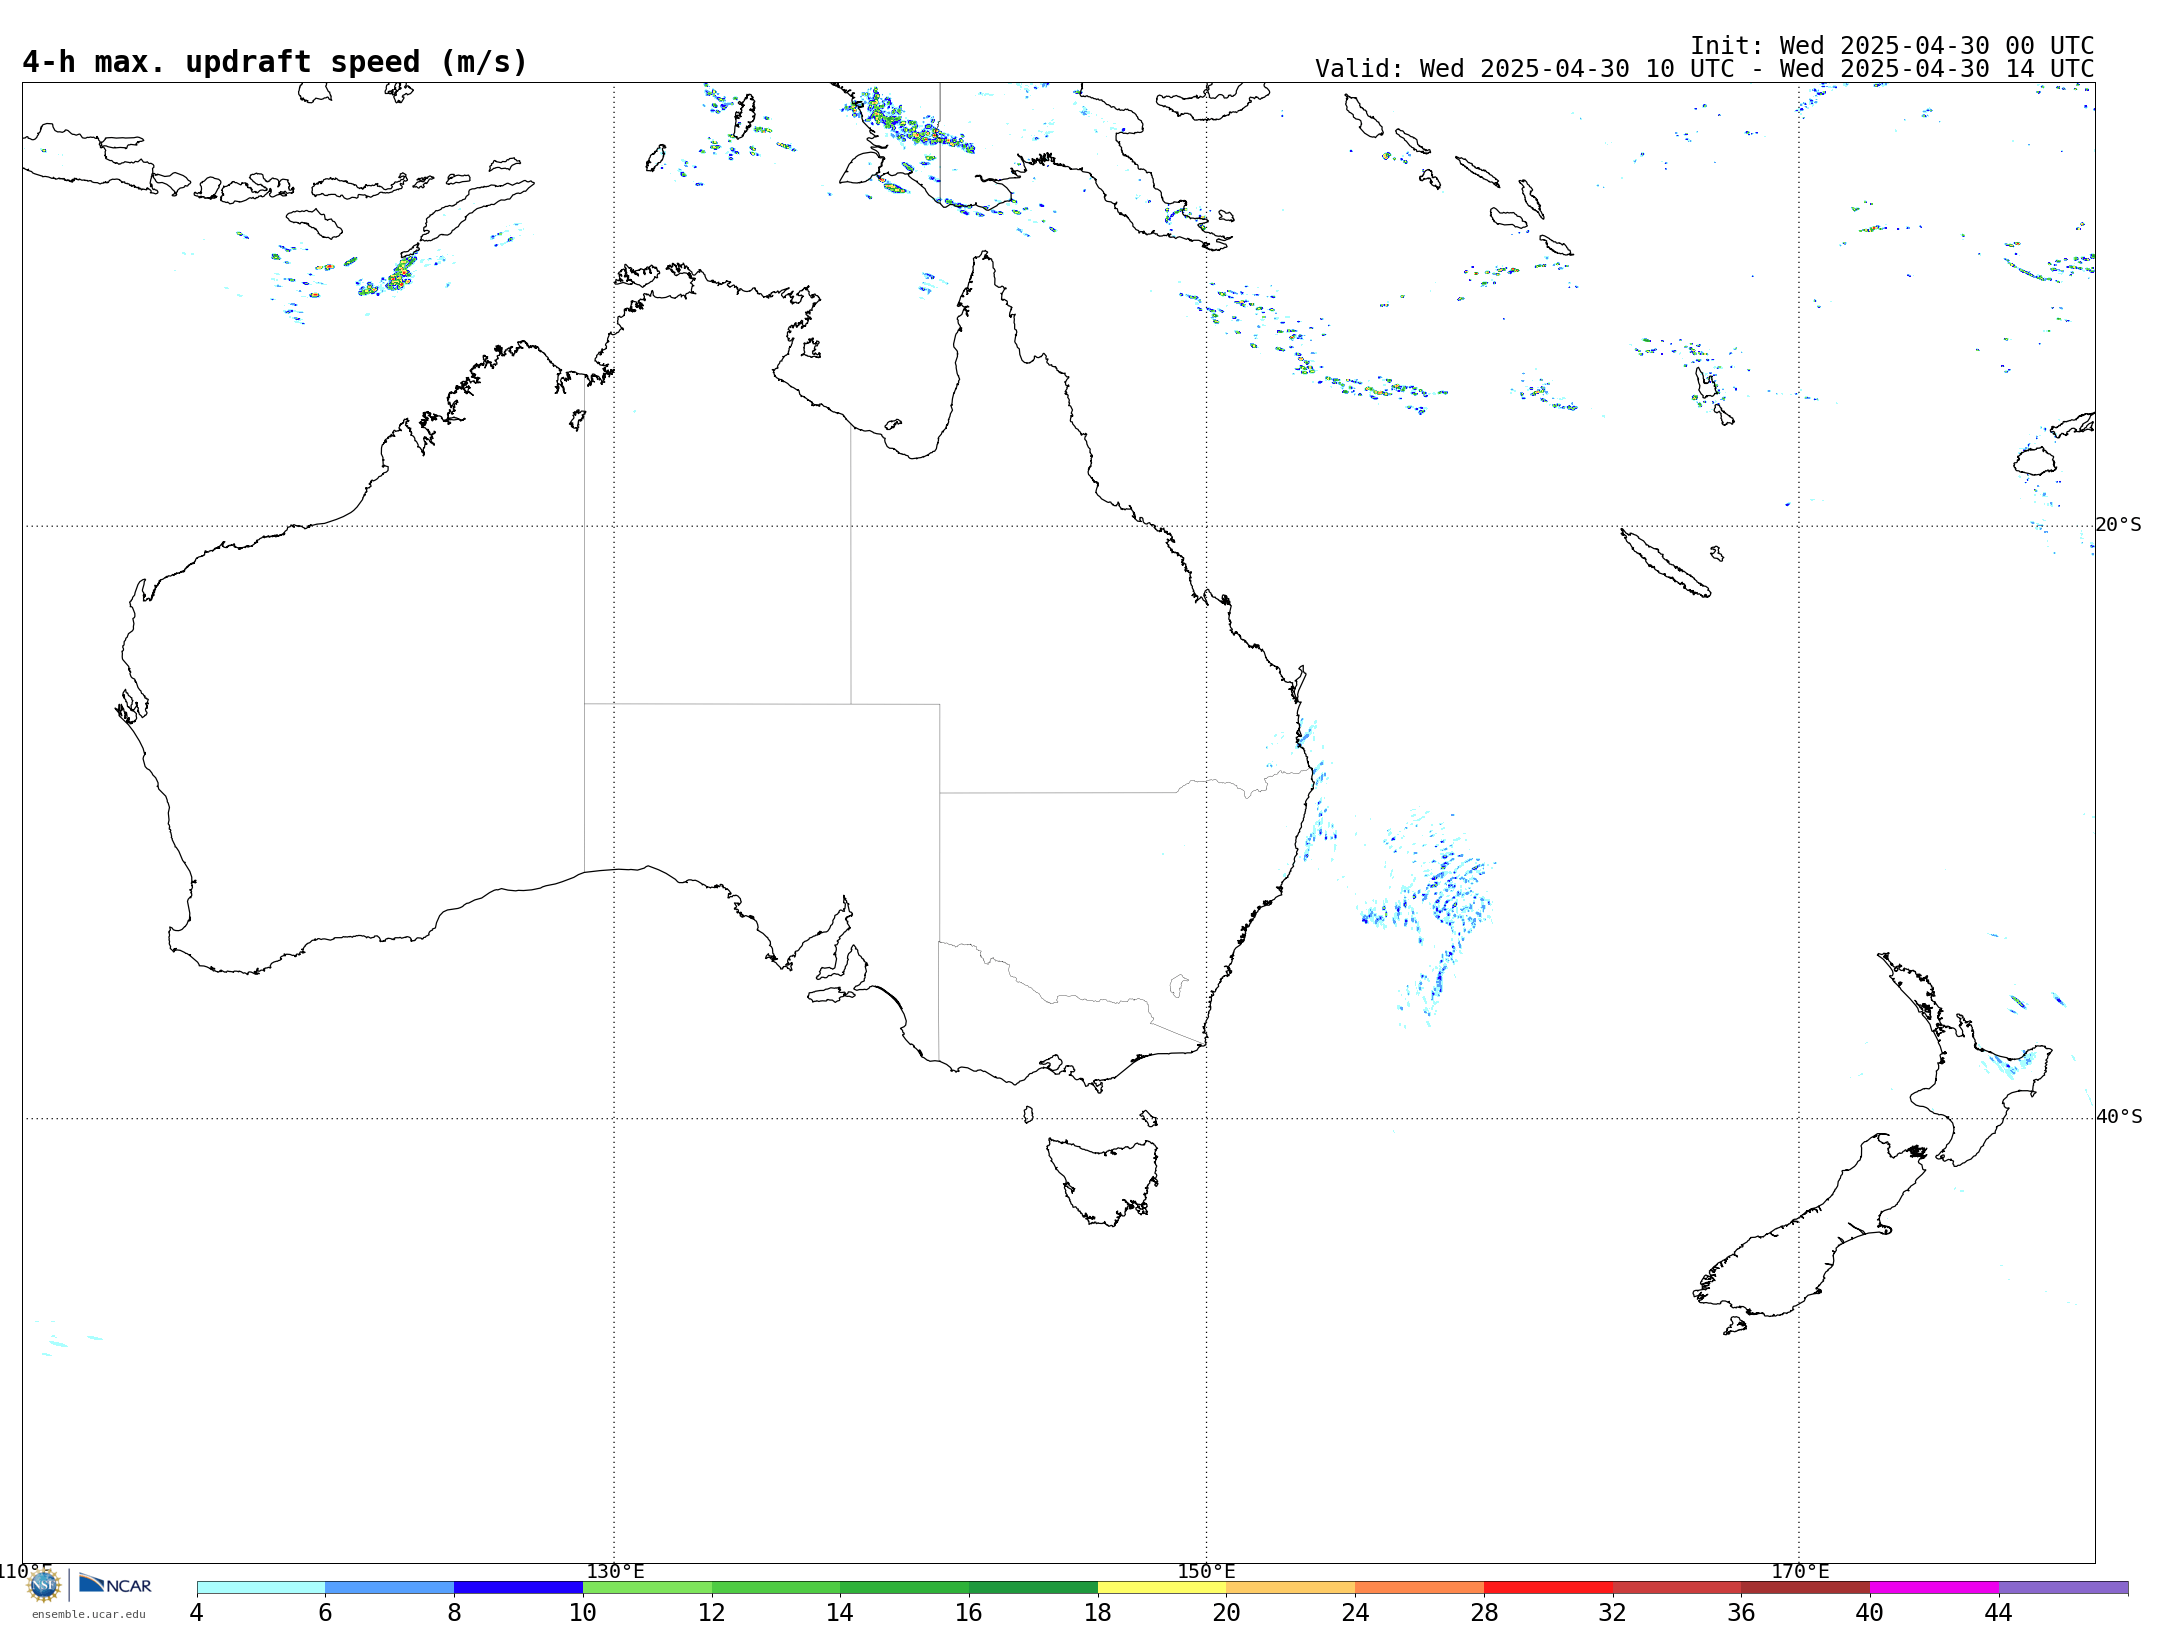The width and height of the screenshot is (2160, 1626).
Task: Select the light cyan 4–6 colorbar segment
Action: tap(261, 1588)
